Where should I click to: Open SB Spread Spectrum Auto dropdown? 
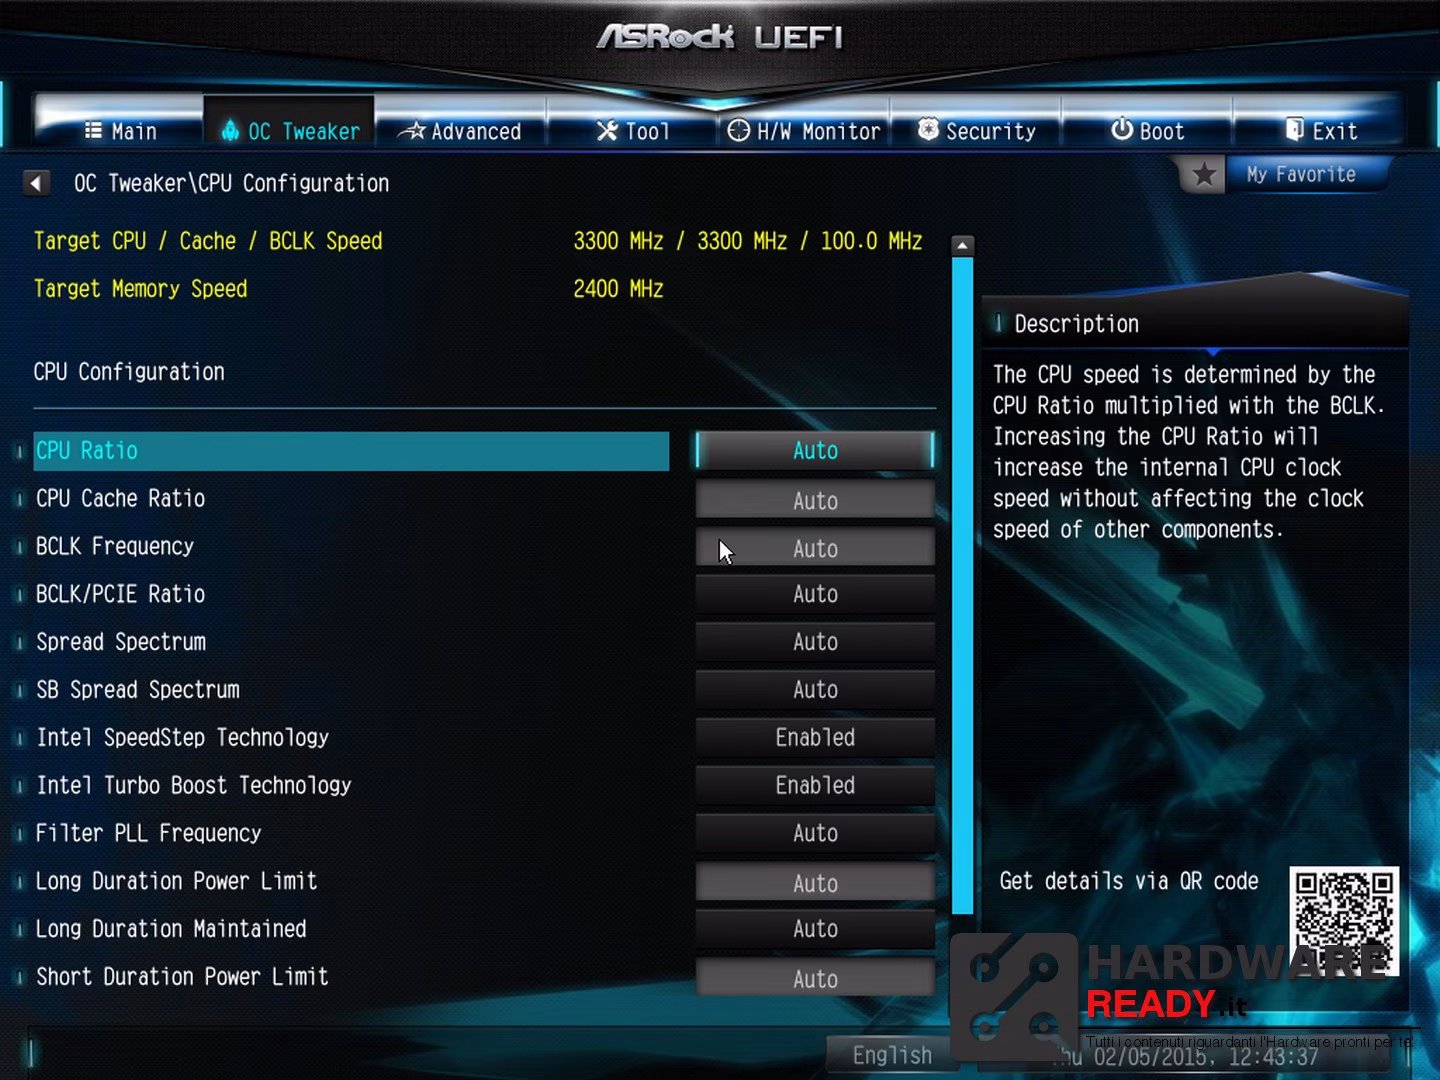[x=815, y=690]
